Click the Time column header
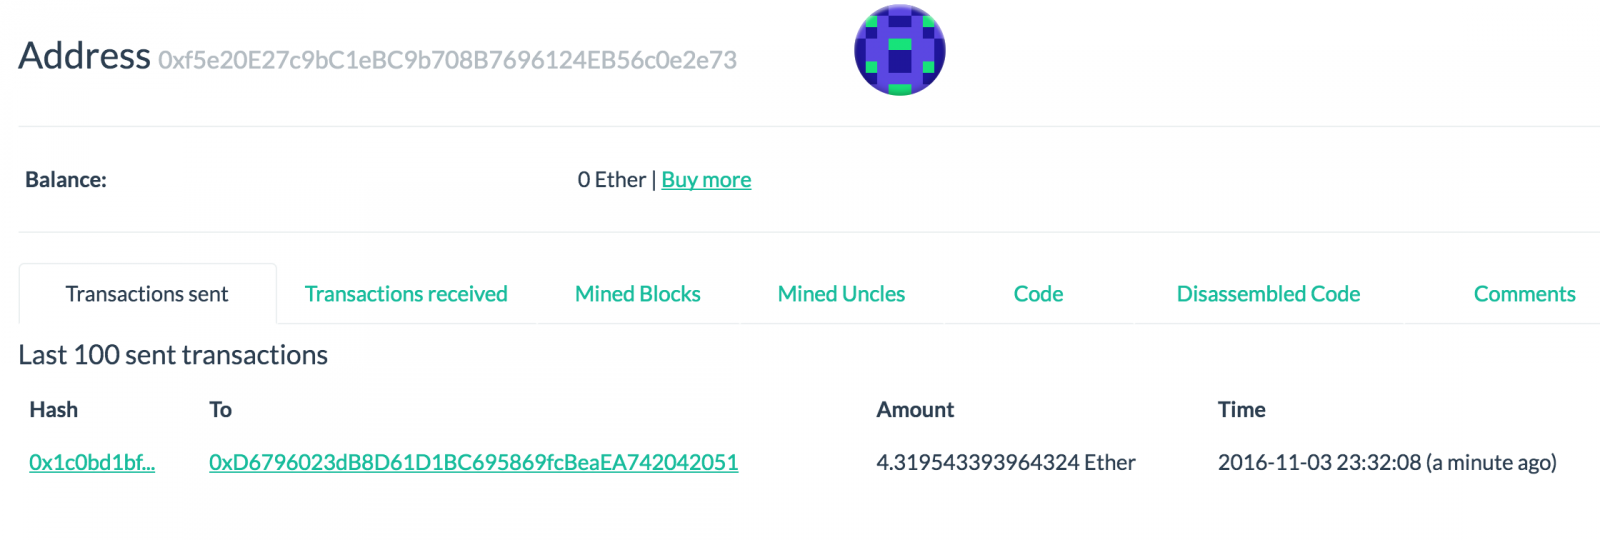The image size is (1600, 540). click(x=1241, y=409)
